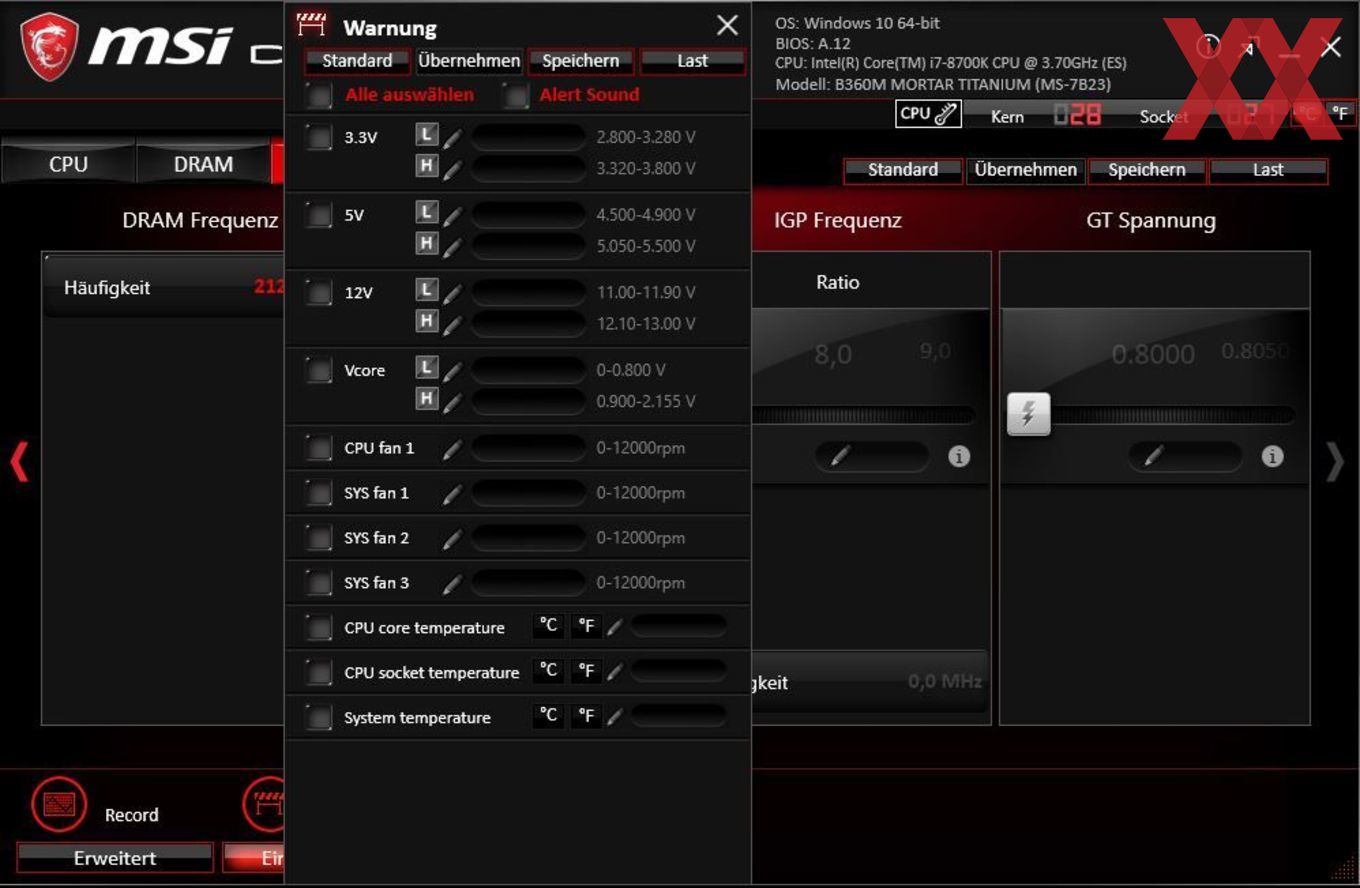1360x888 pixels.
Task: Click the pencil icon for 12V low limit
Action: point(453,294)
